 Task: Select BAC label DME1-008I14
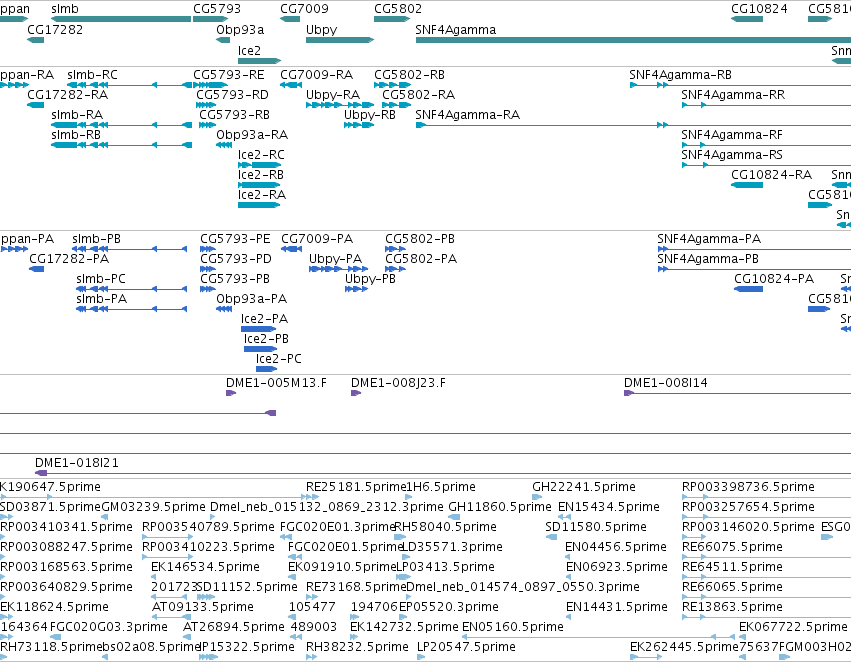point(665,383)
